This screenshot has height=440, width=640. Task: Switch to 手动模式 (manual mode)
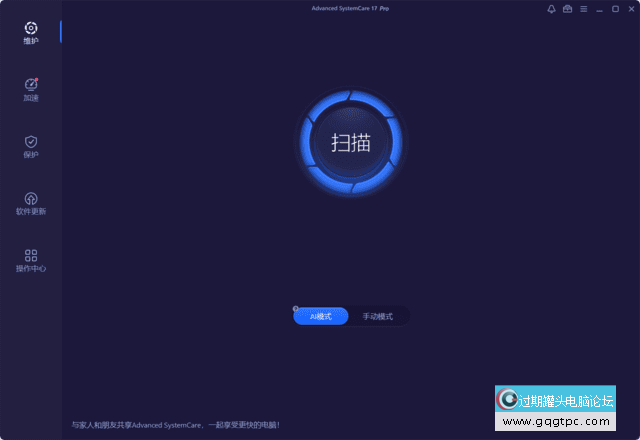(378, 316)
